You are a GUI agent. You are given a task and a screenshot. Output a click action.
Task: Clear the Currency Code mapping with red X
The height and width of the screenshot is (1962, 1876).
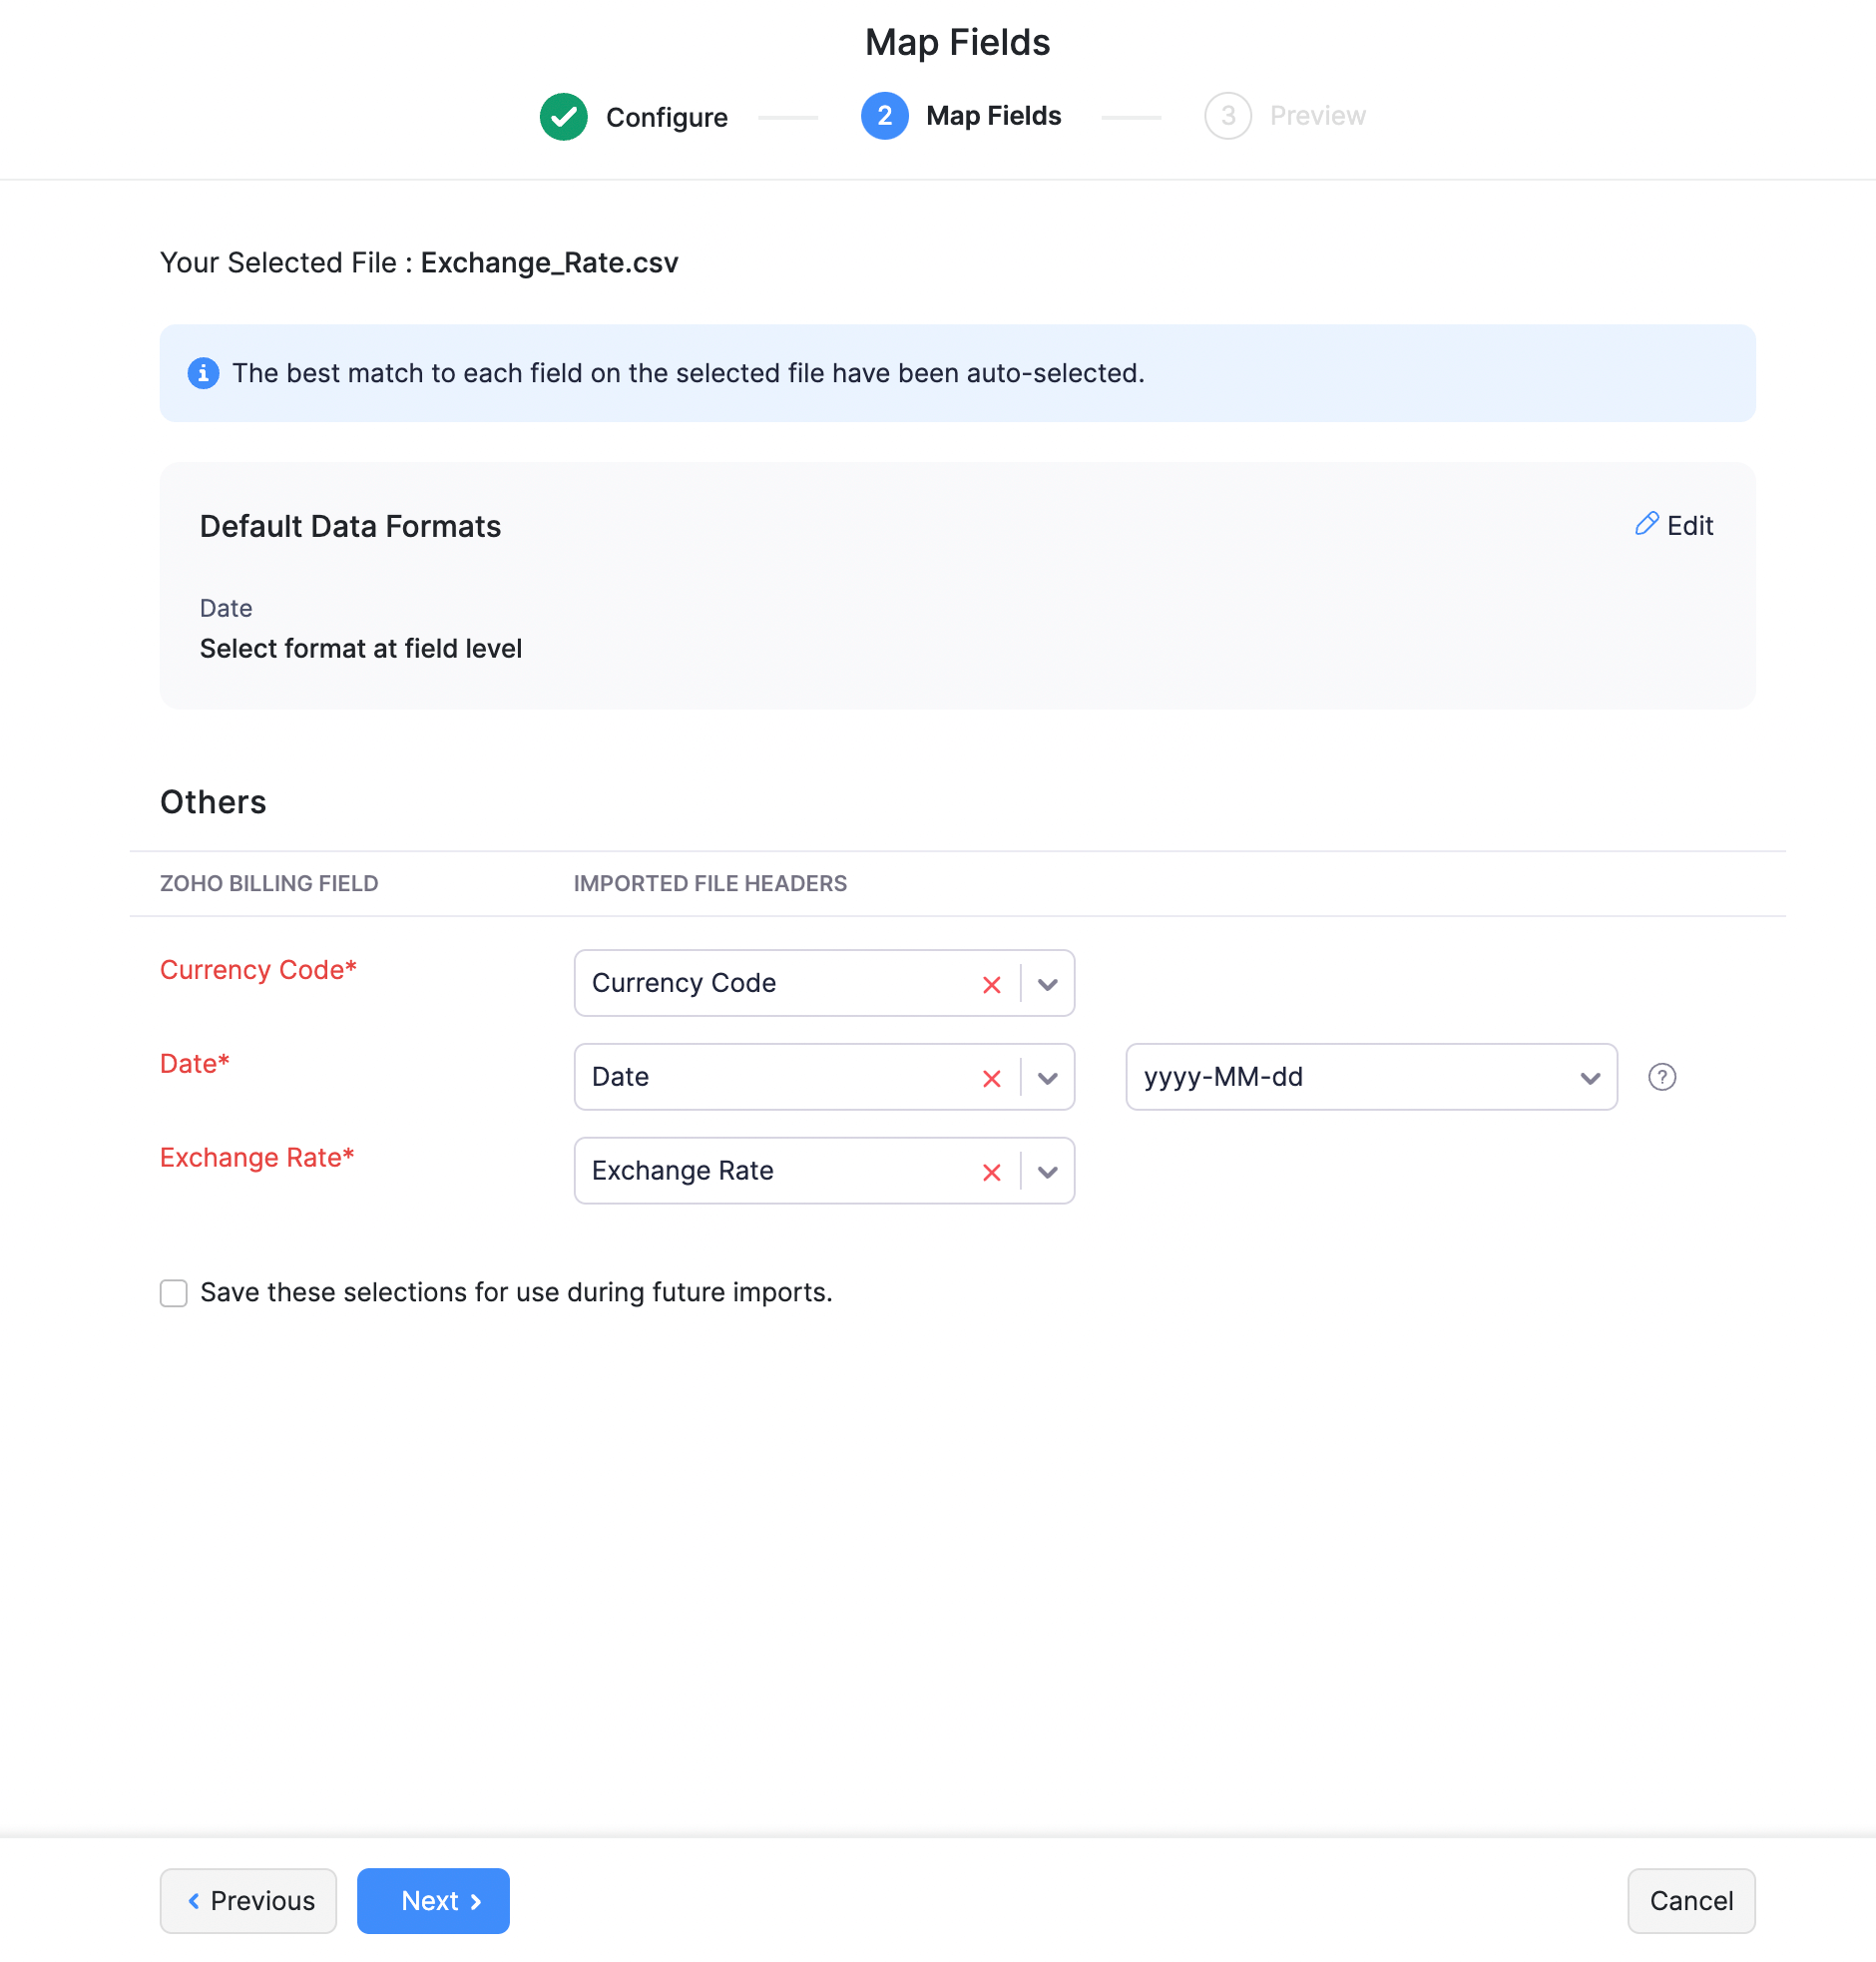coord(991,984)
